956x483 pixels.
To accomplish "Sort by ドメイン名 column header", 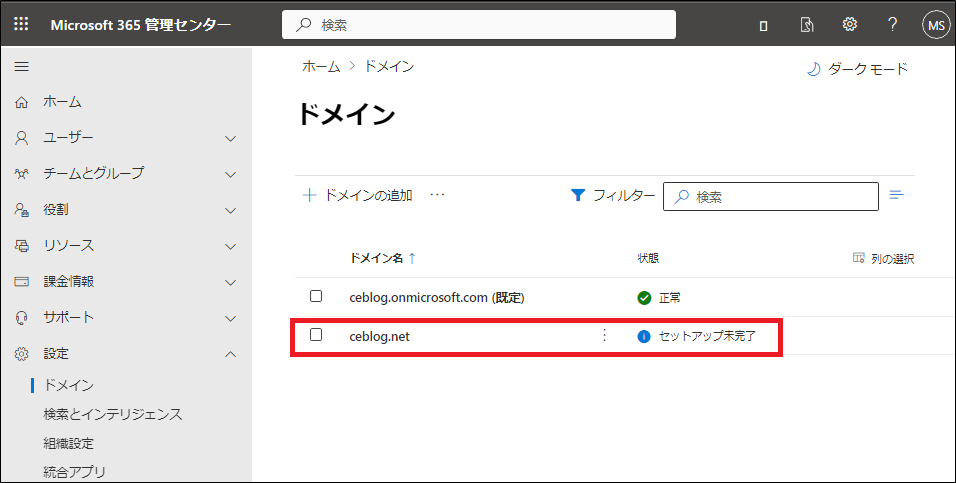I will point(382,259).
